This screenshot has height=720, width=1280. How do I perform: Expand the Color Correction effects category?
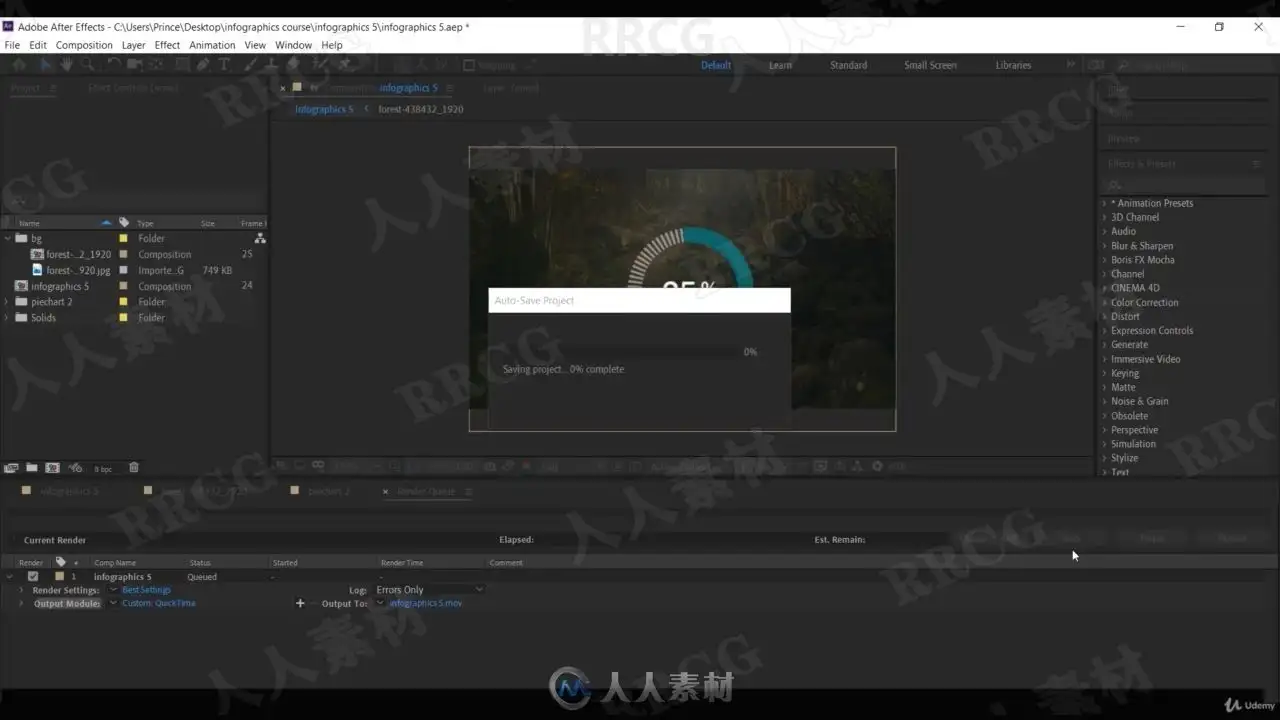pyautogui.click(x=1104, y=303)
